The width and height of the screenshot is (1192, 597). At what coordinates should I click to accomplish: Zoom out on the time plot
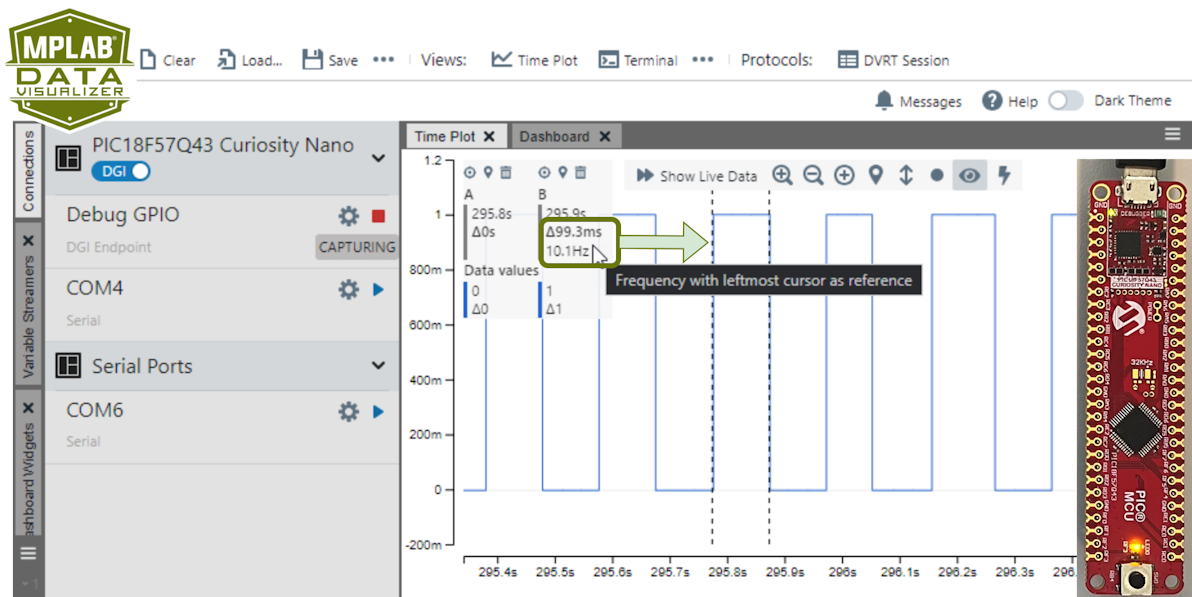pyautogui.click(x=813, y=176)
